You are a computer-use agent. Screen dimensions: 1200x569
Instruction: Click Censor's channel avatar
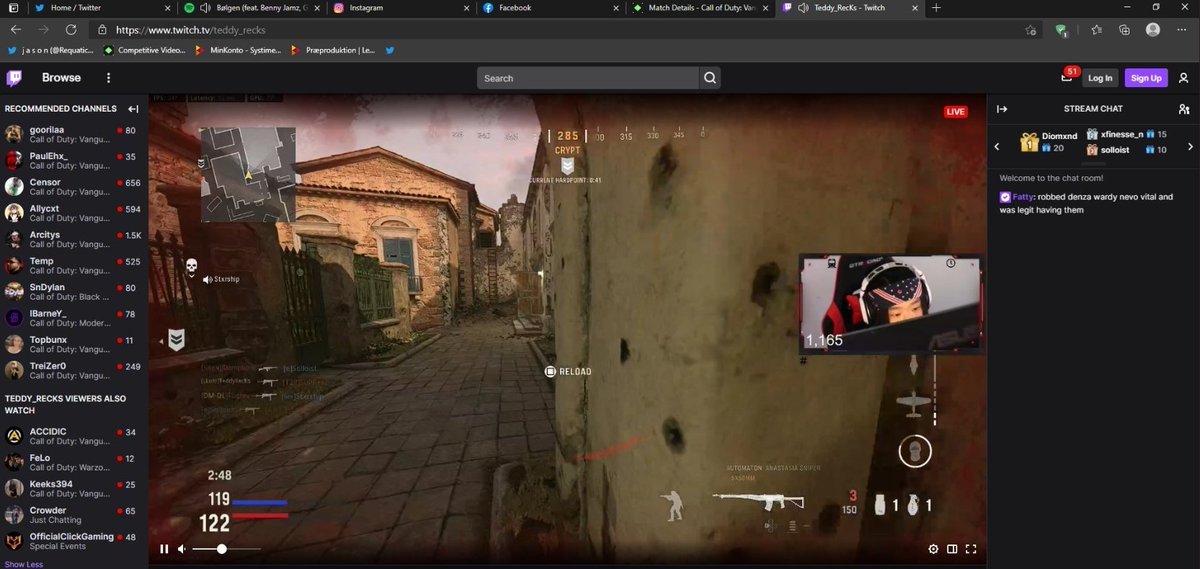[14, 188]
